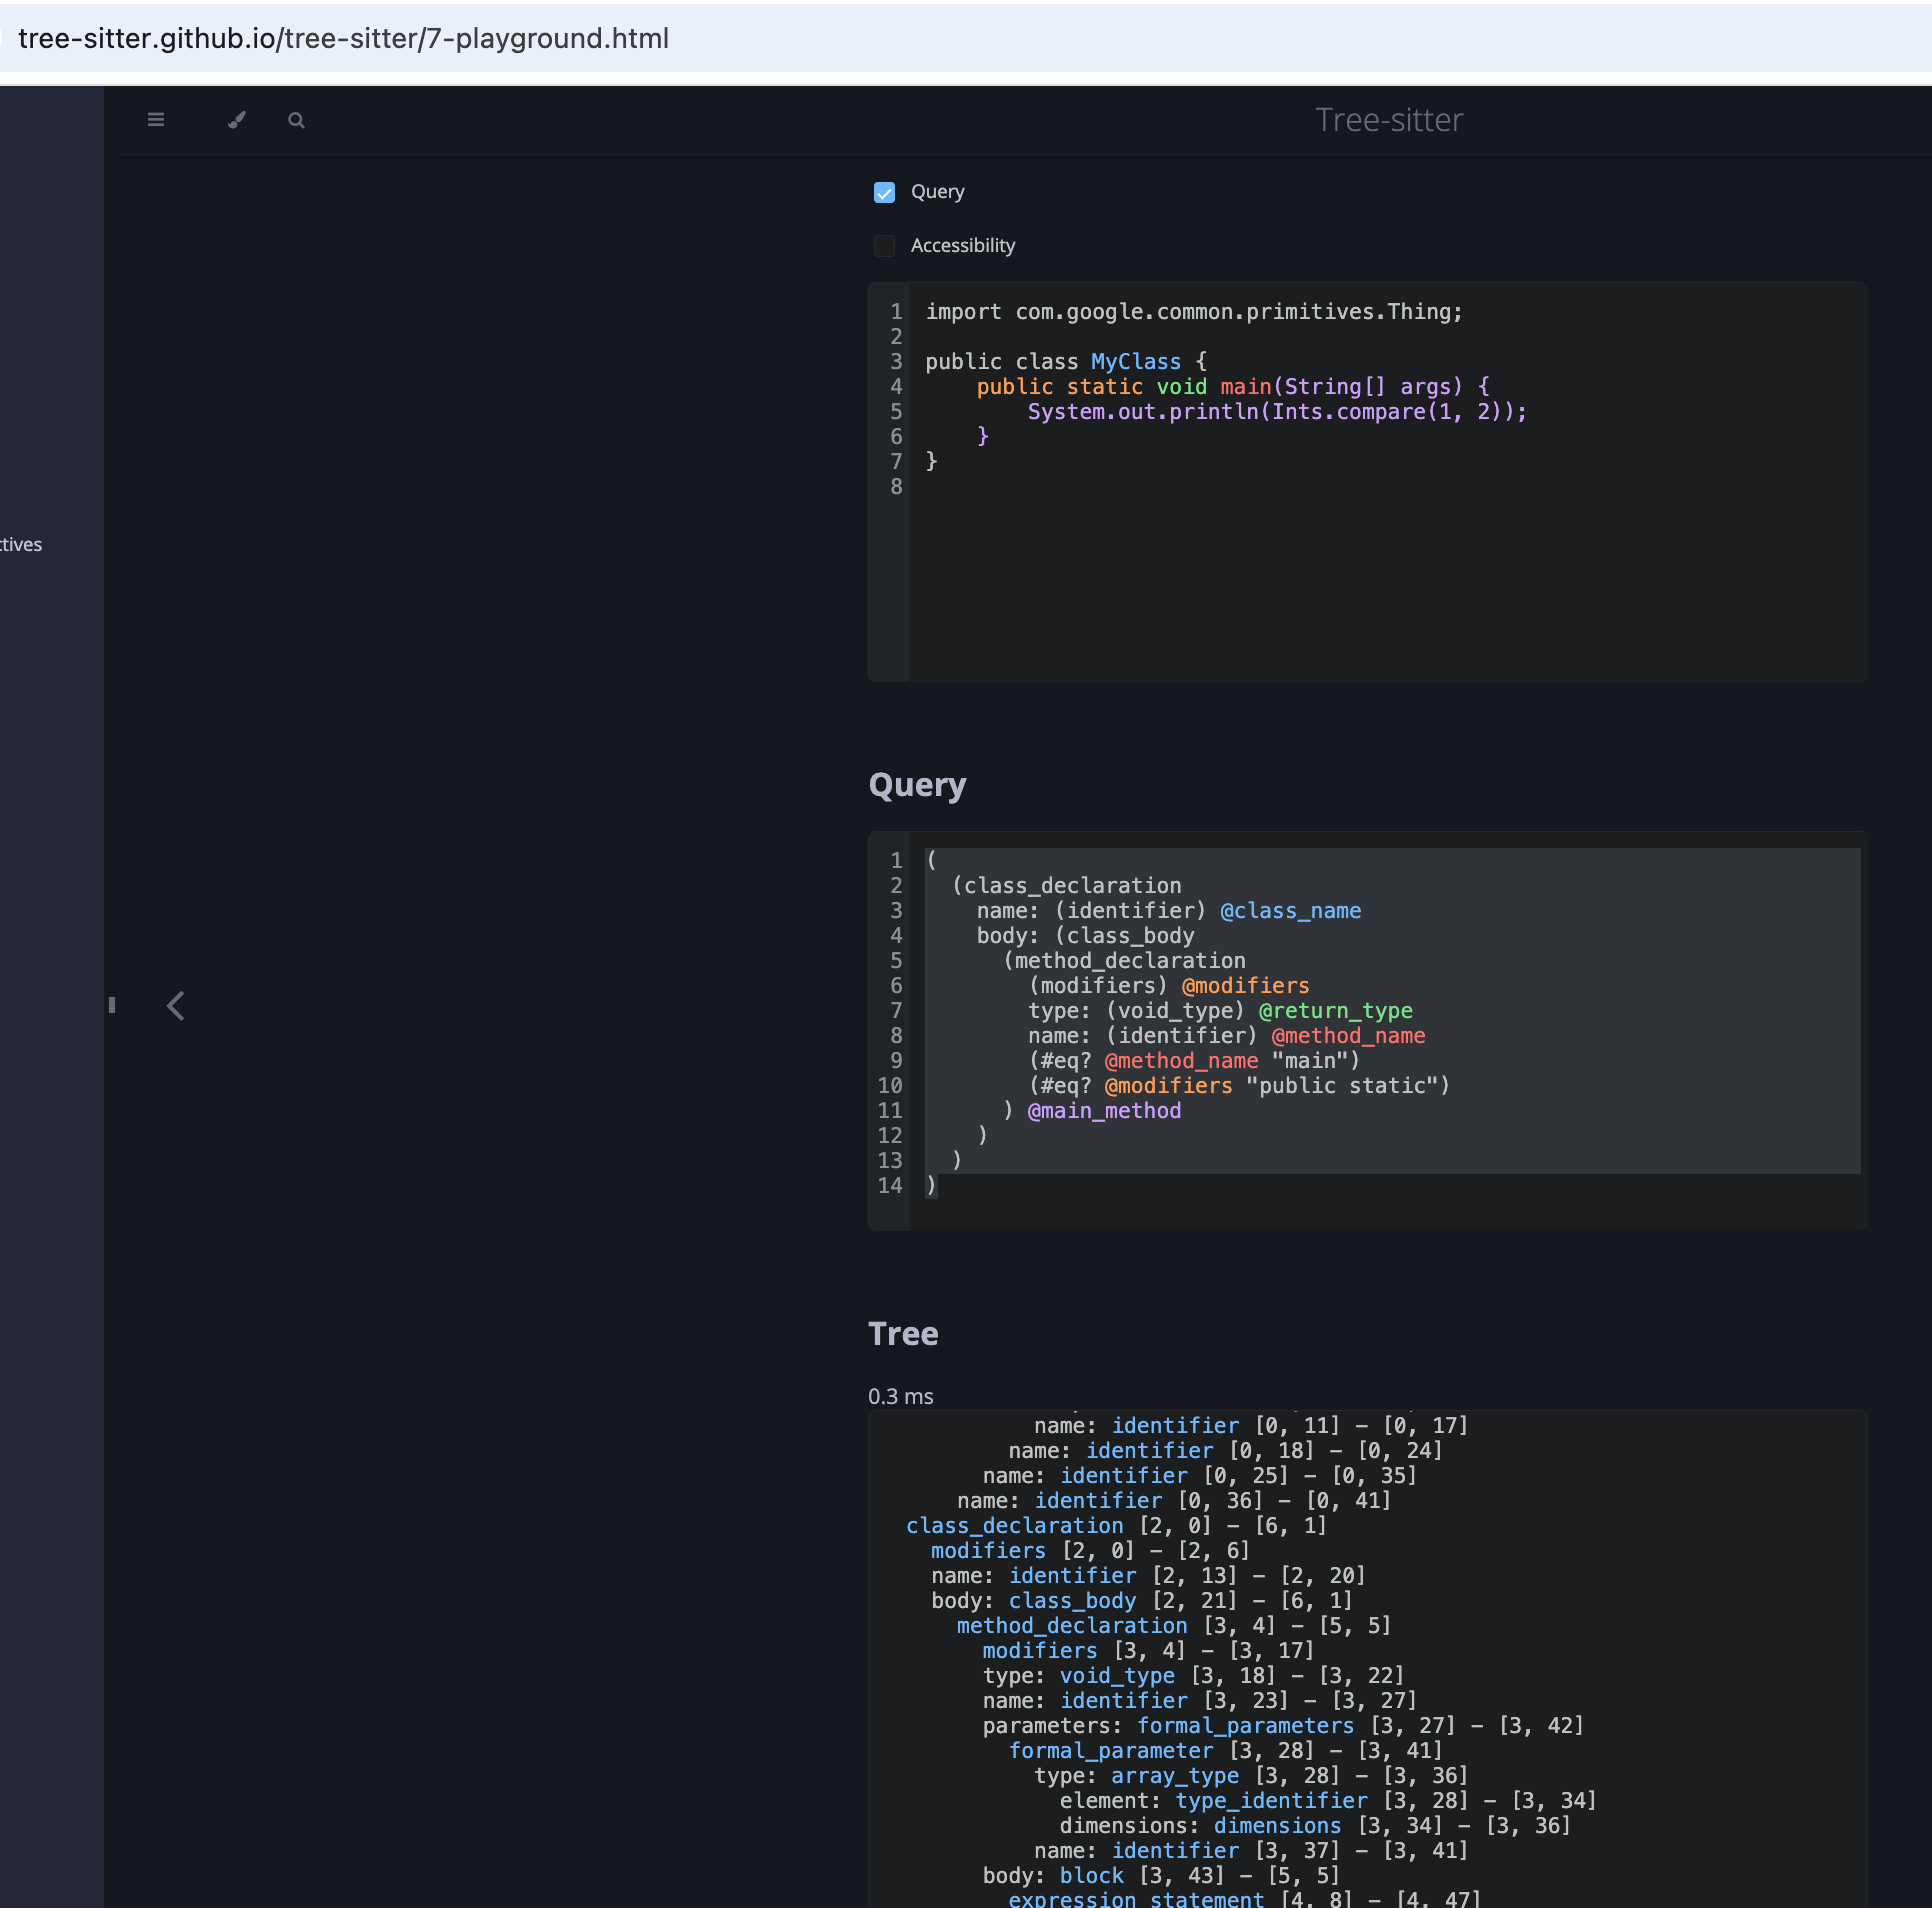
Task: Click the 0.3 ms parse time
Action: (x=900, y=1396)
